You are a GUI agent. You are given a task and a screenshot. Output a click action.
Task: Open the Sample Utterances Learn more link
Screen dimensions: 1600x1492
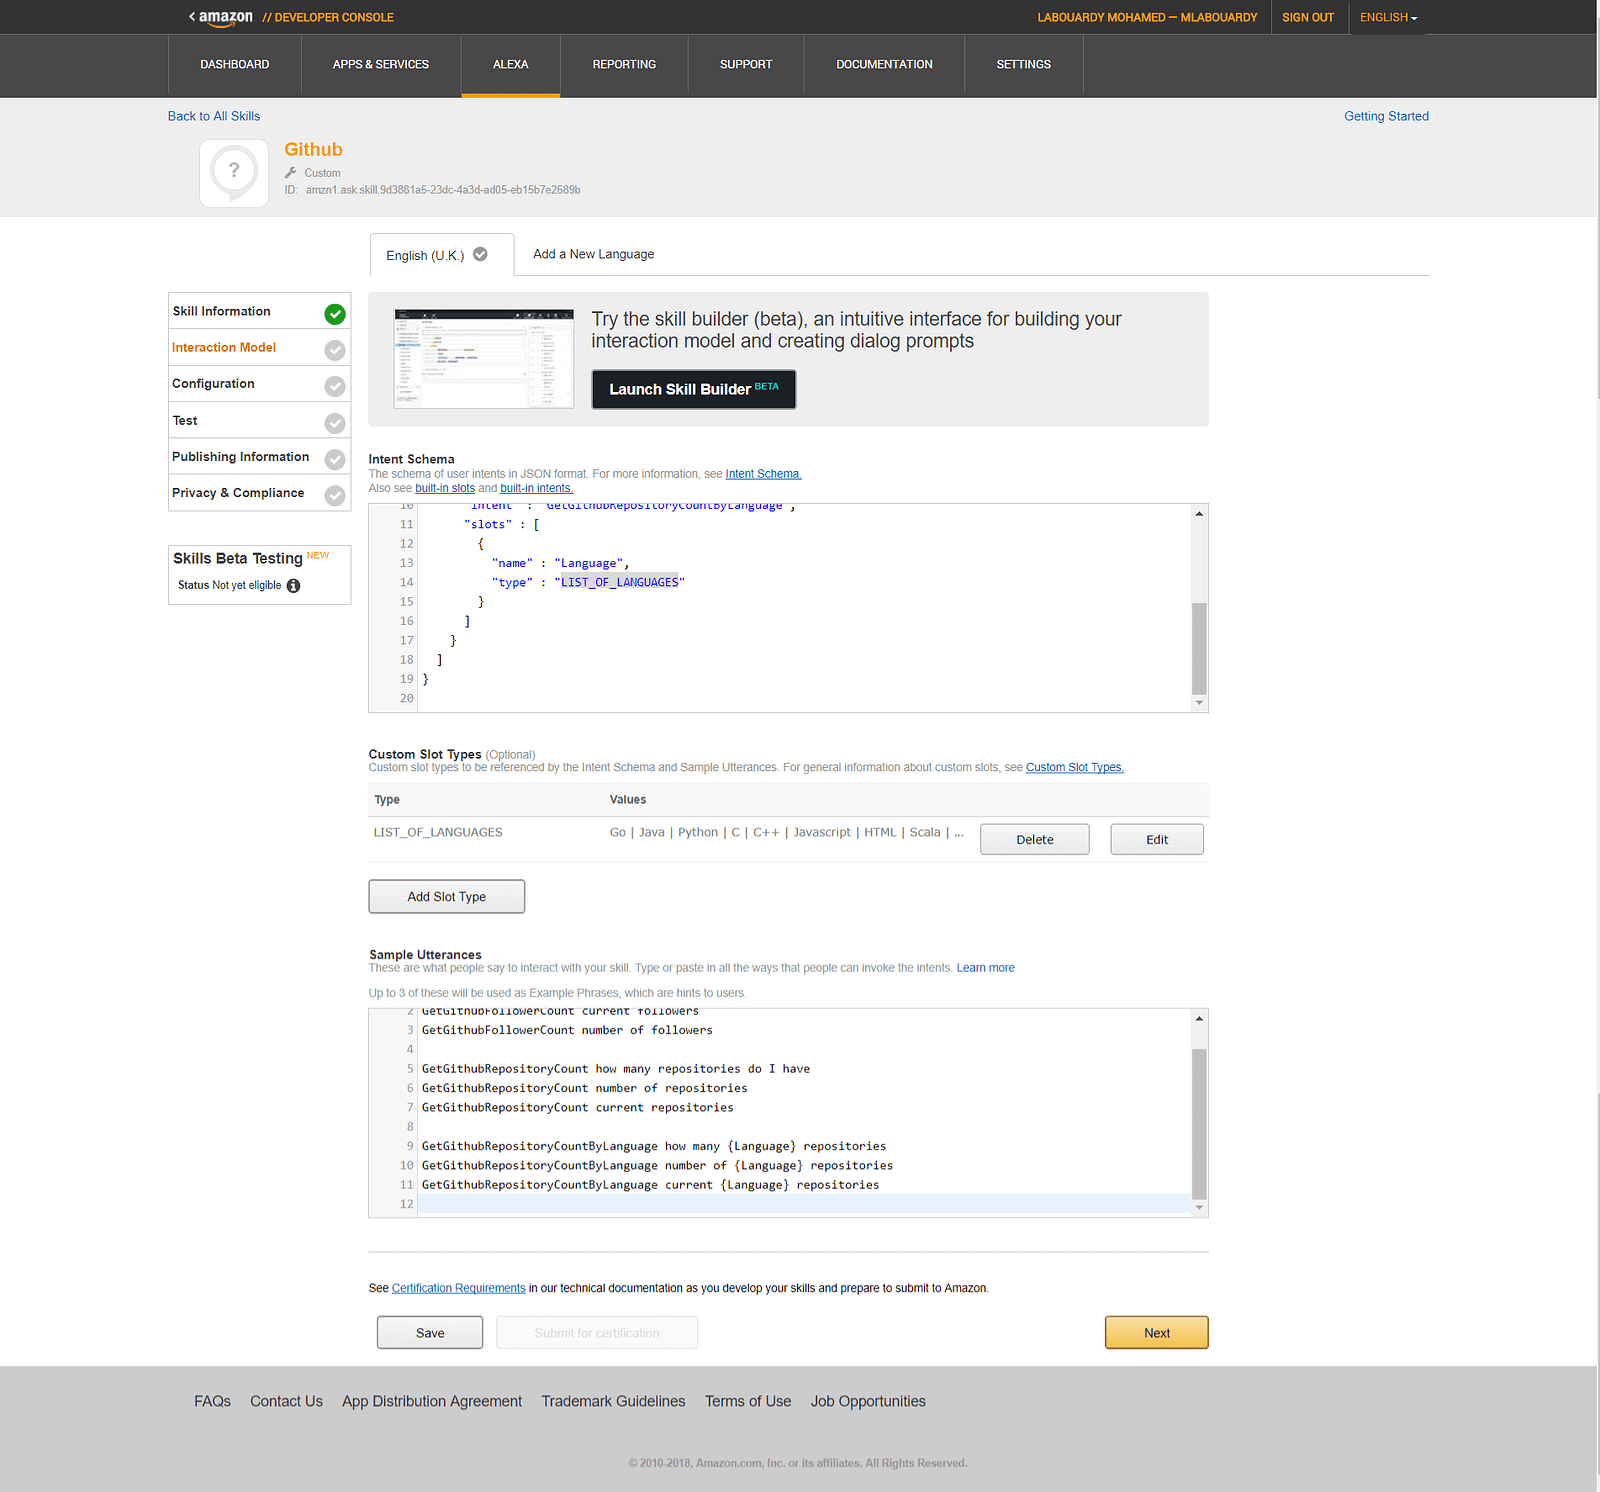[986, 968]
